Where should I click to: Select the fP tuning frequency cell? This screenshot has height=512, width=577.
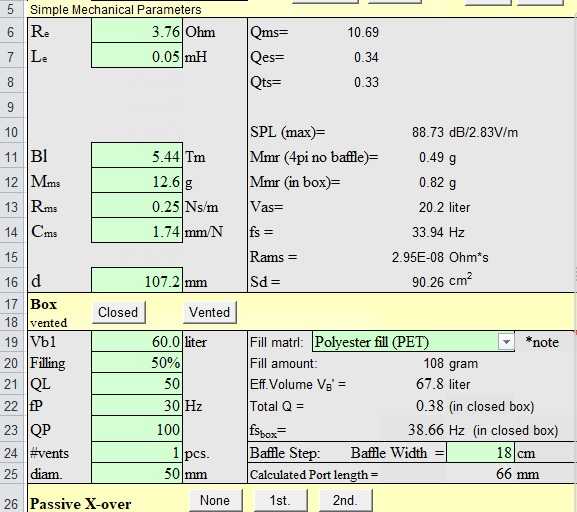[x=137, y=406]
